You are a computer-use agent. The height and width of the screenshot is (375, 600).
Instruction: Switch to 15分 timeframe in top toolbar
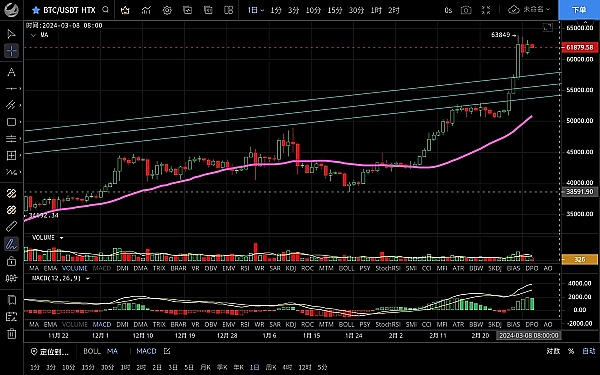point(334,10)
